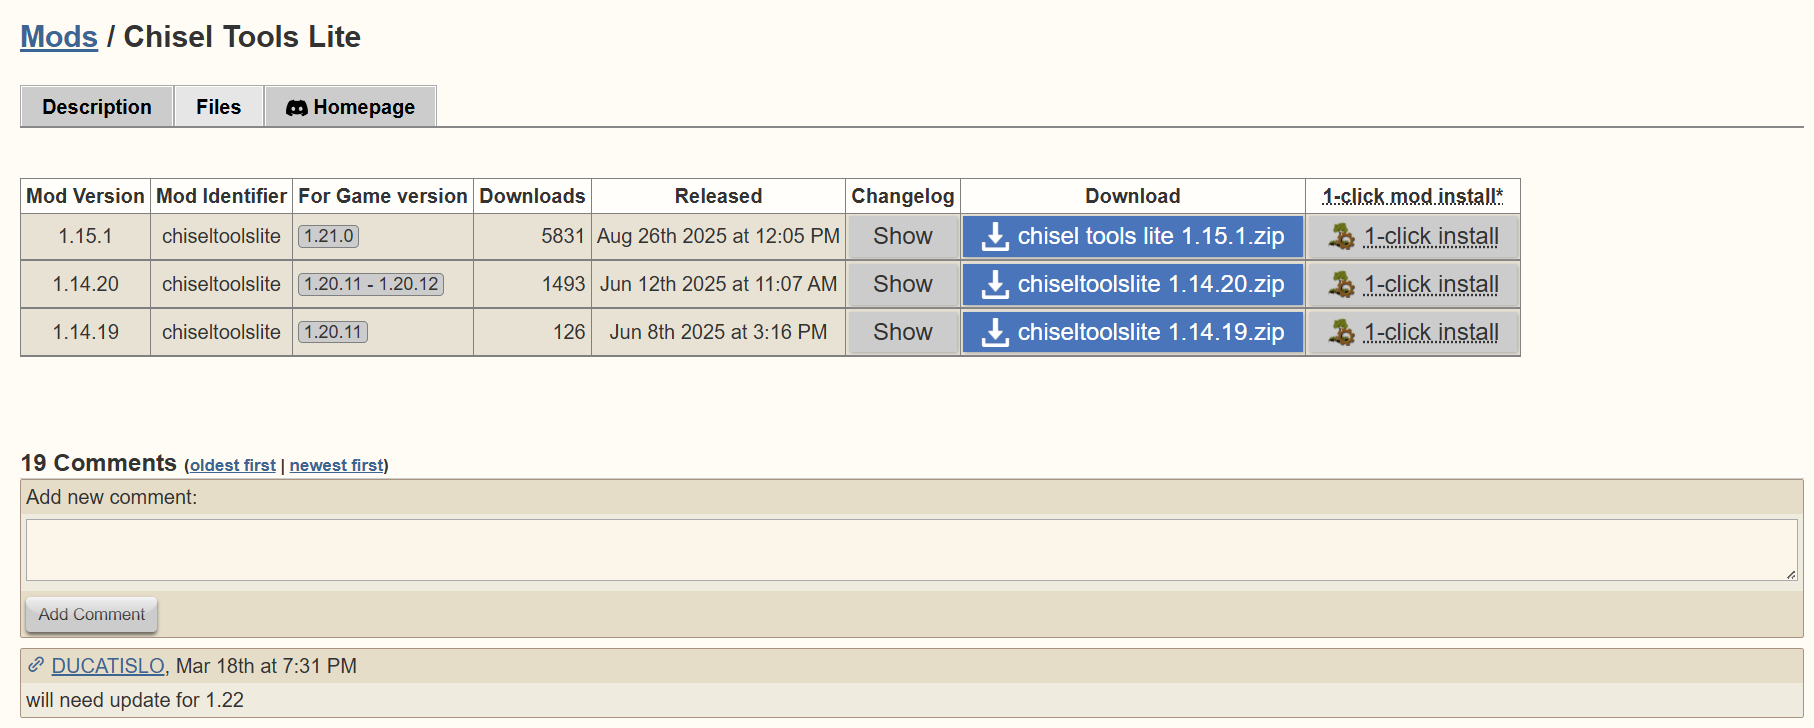Image resolution: width=1814 pixels, height=728 pixels.
Task: Submit with the Add Comment button
Action: [x=91, y=615]
